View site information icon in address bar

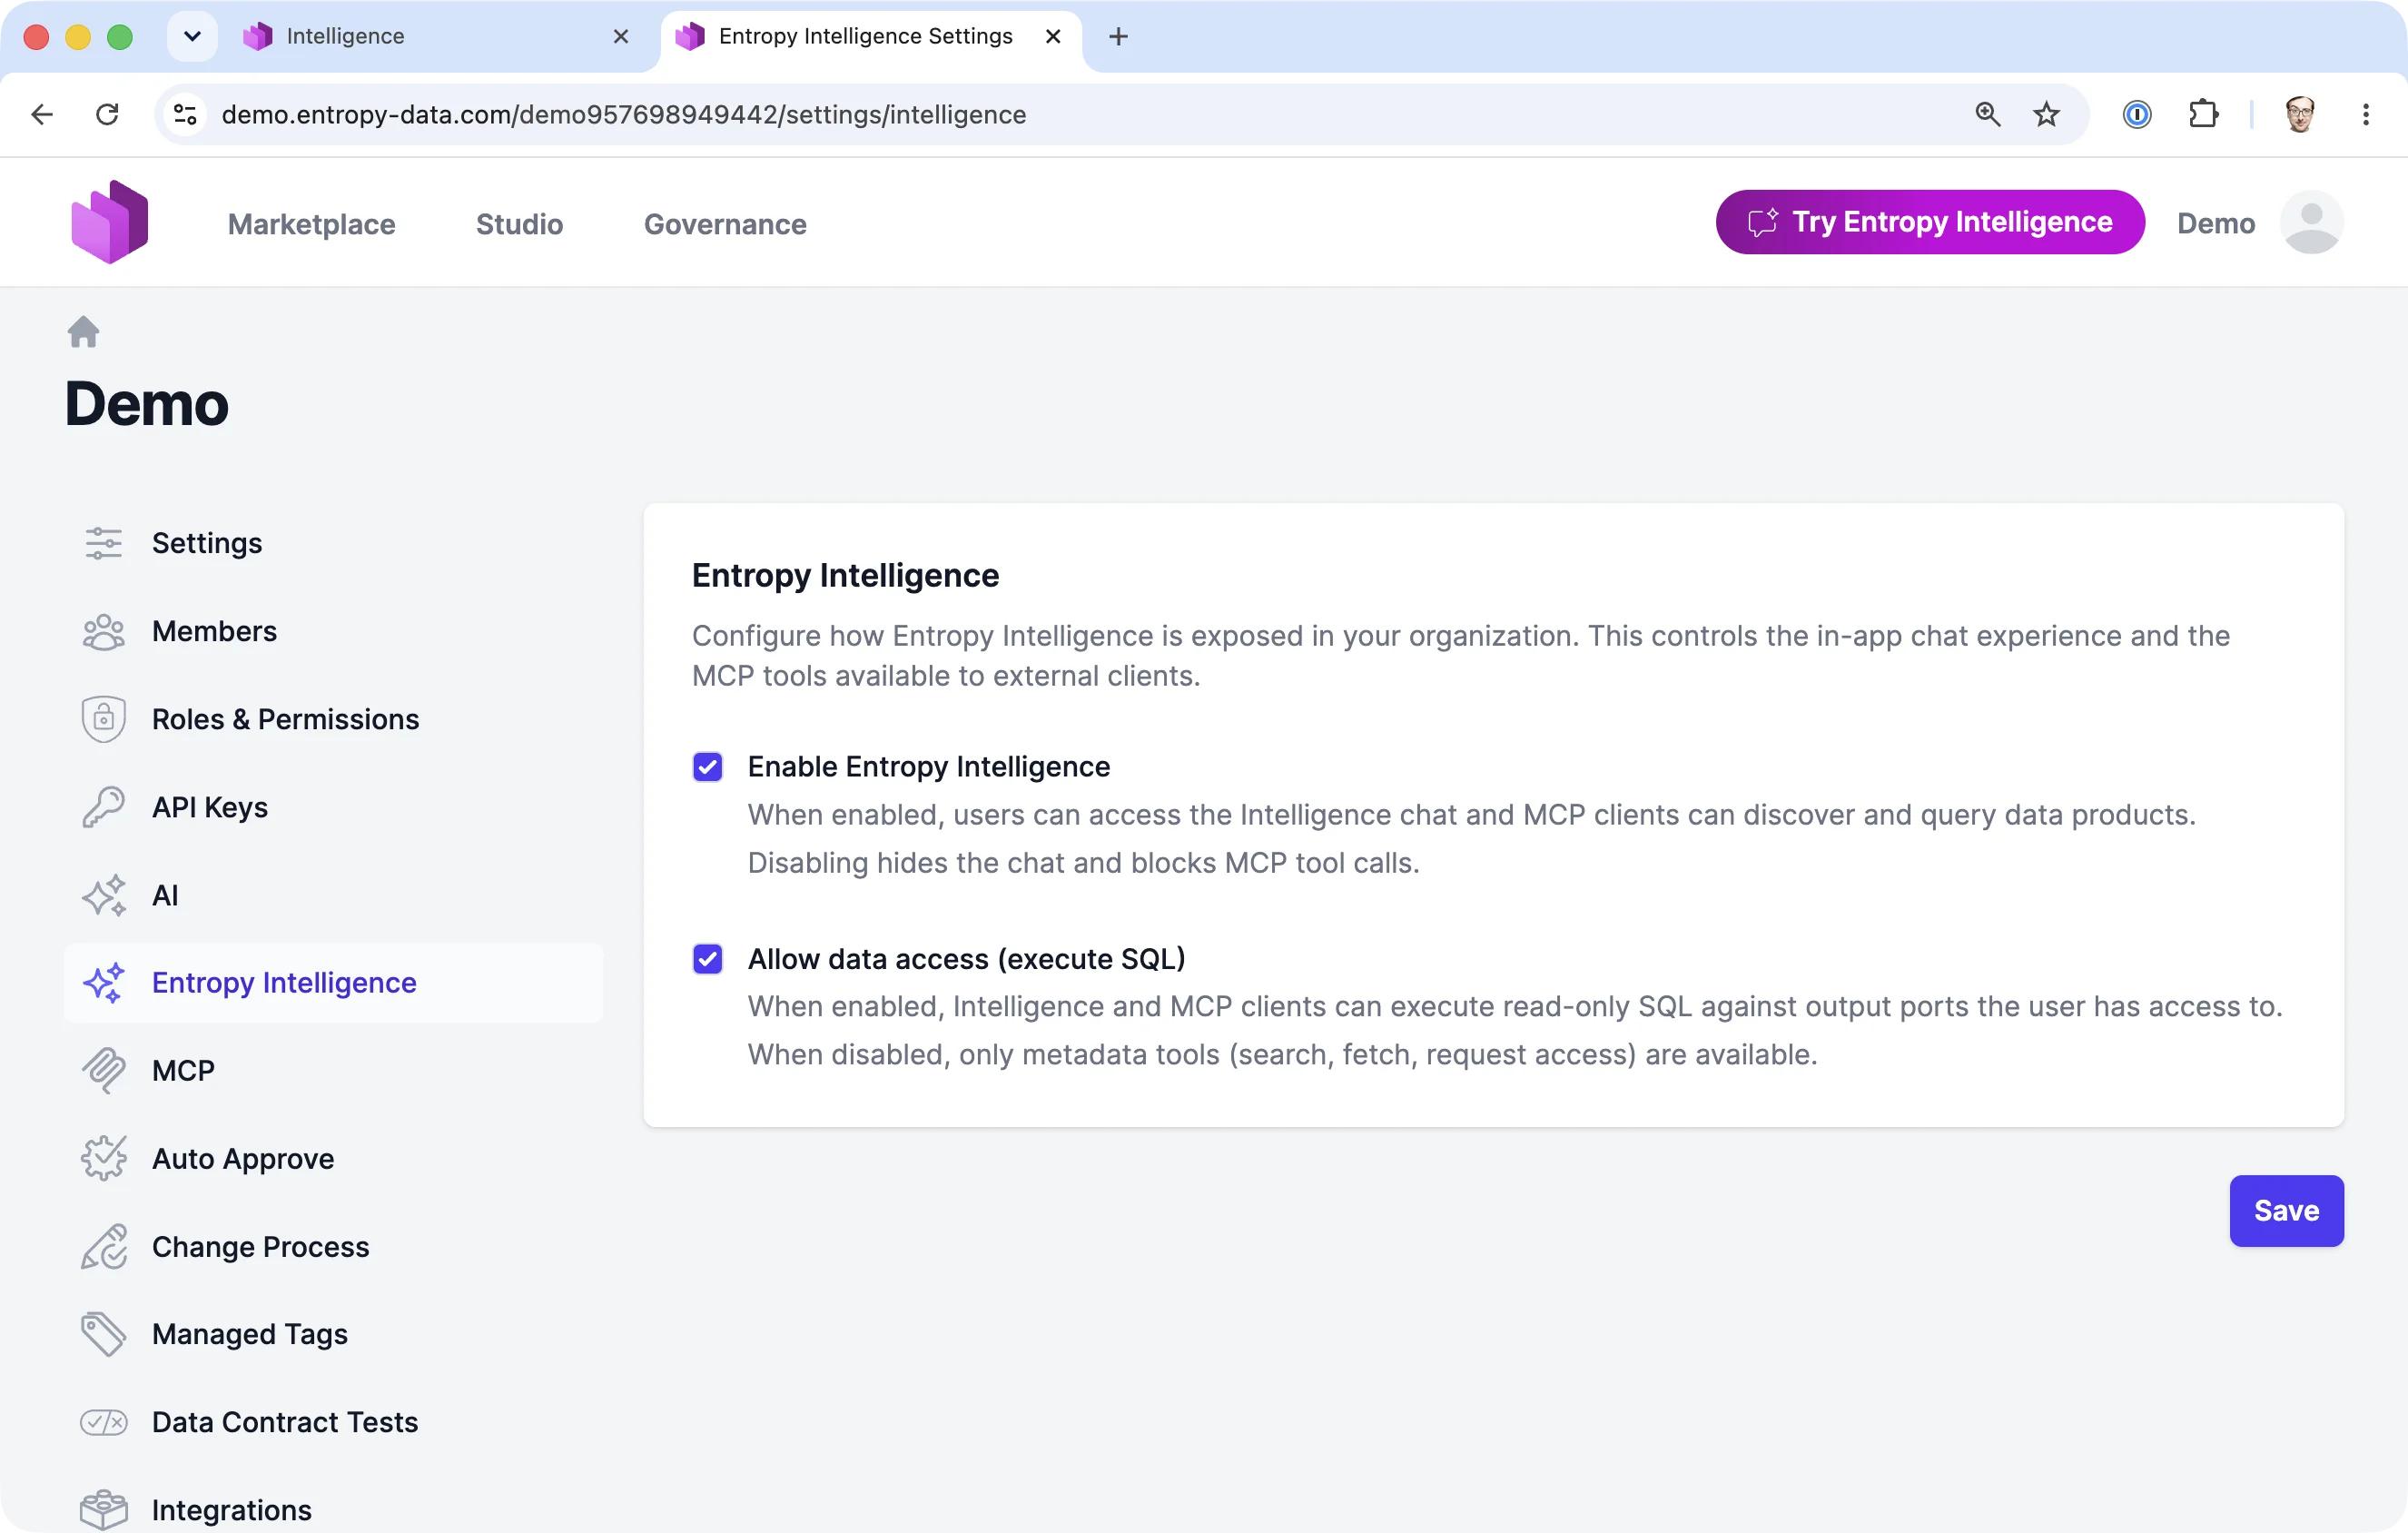coord(186,114)
